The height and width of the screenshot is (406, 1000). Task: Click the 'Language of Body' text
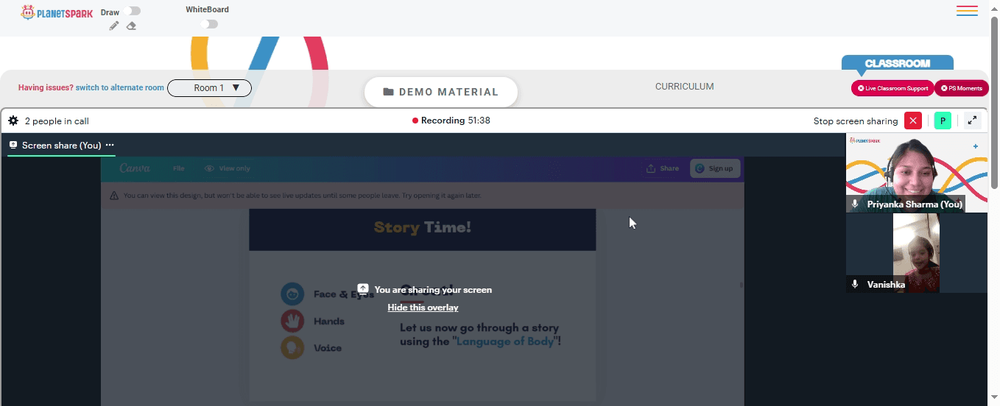(504, 342)
